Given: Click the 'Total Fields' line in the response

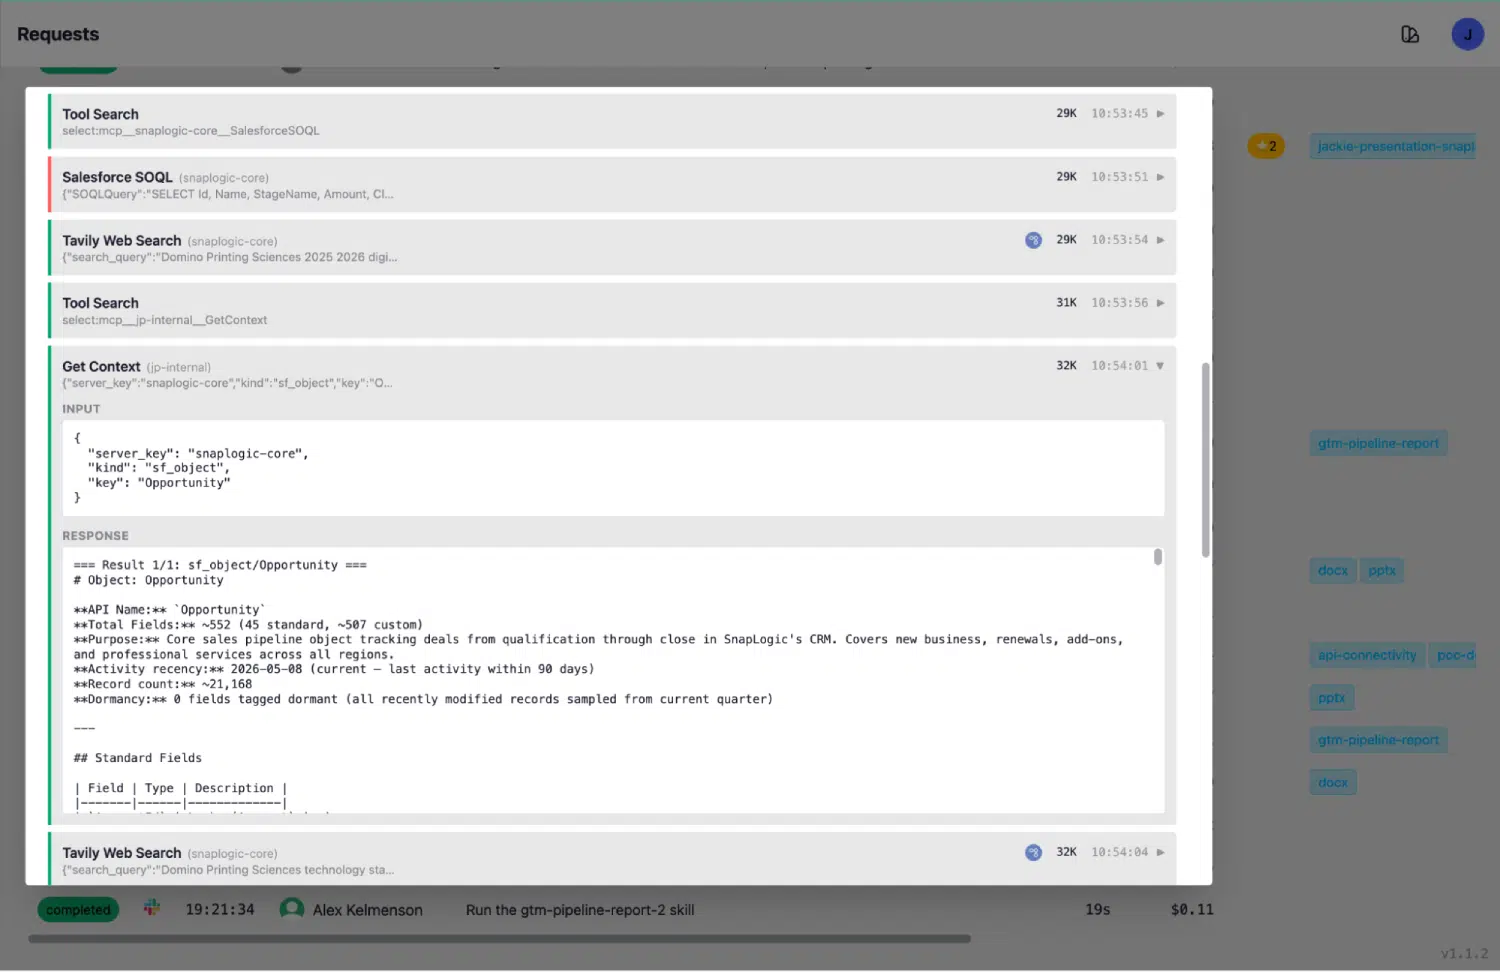Looking at the screenshot, I should click(248, 625).
